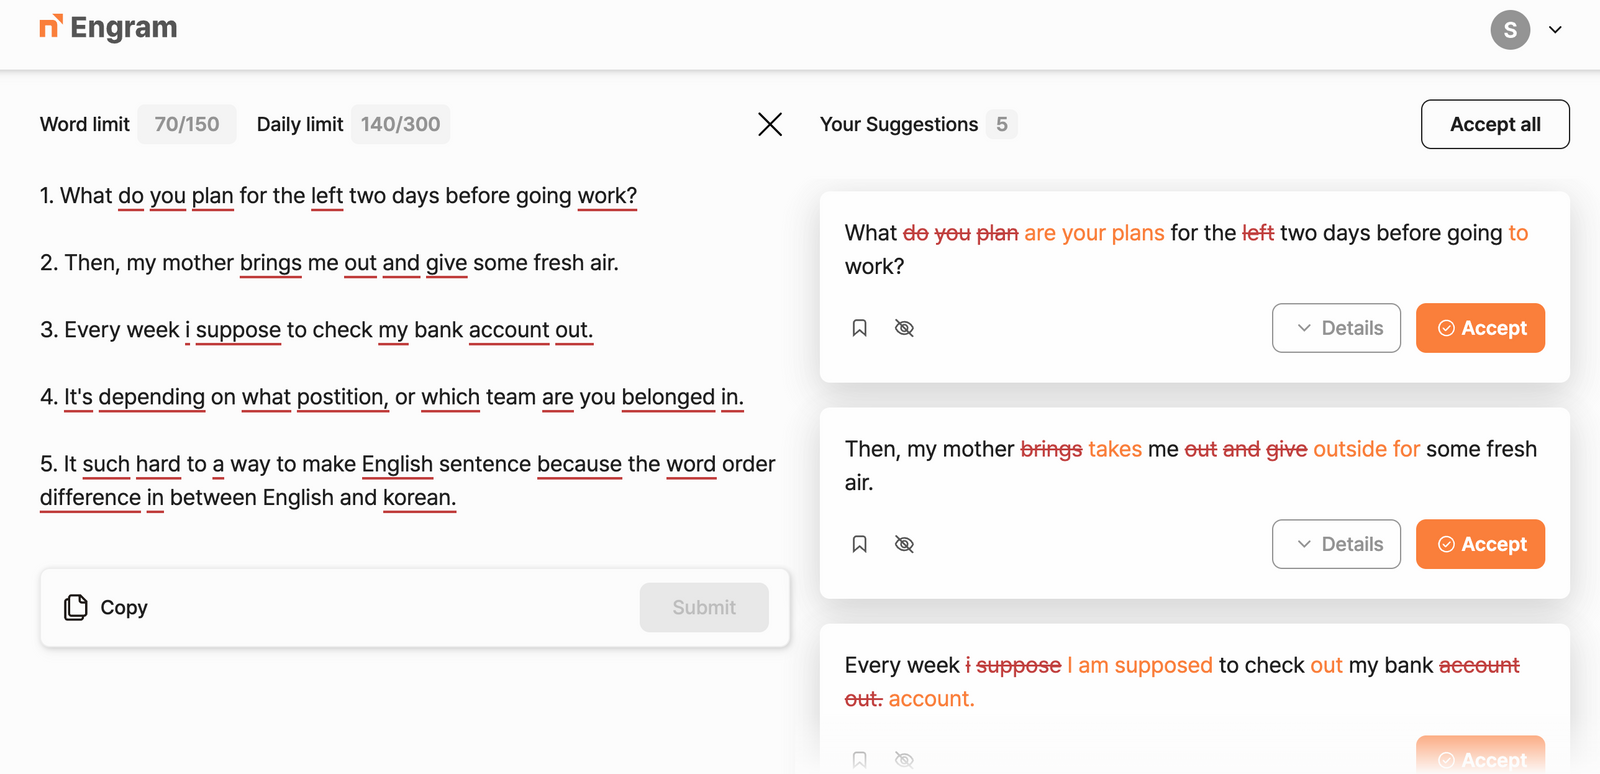The height and width of the screenshot is (774, 1600).
Task: Click inside the sentence editing area
Action: [x=400, y=350]
